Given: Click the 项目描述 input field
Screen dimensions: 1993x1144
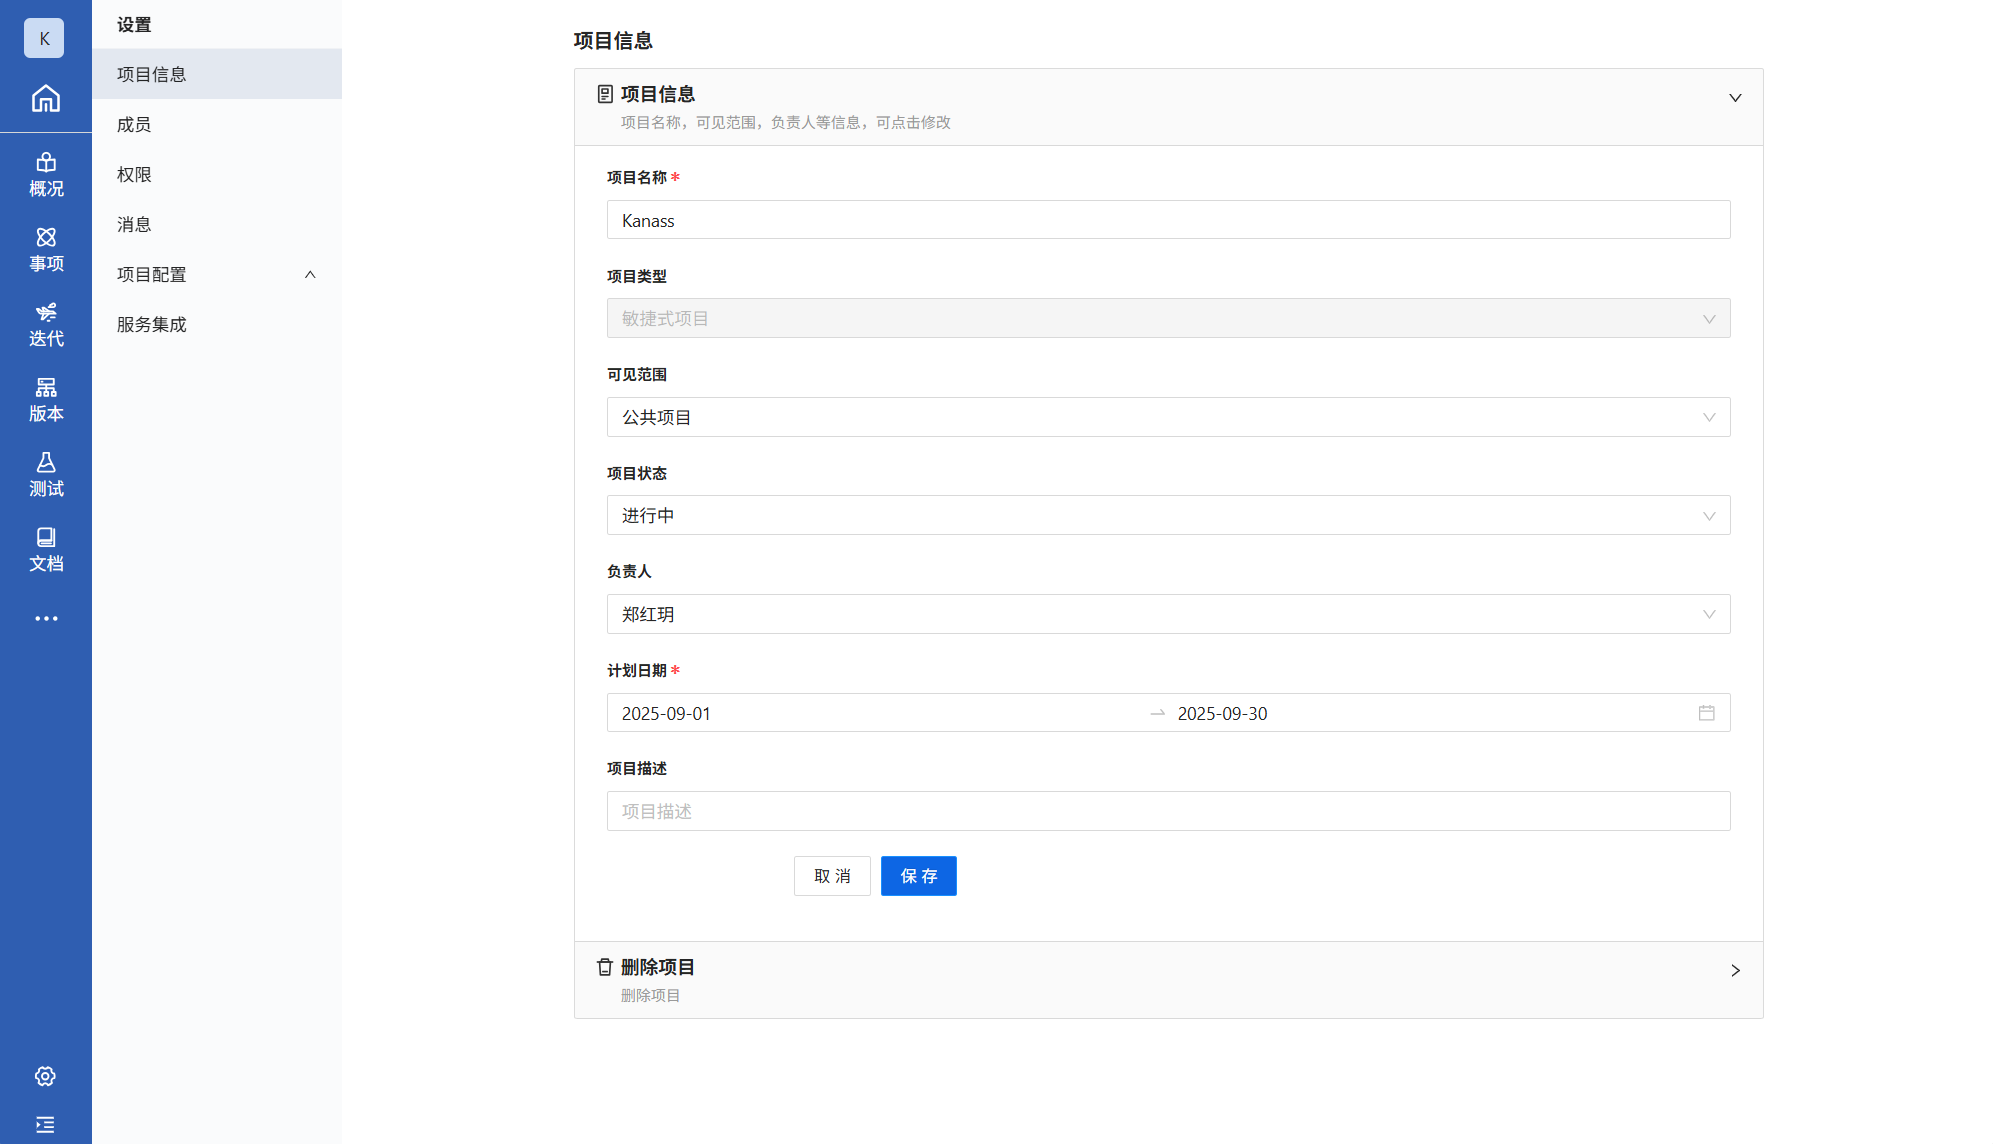Looking at the screenshot, I should pos(1167,811).
